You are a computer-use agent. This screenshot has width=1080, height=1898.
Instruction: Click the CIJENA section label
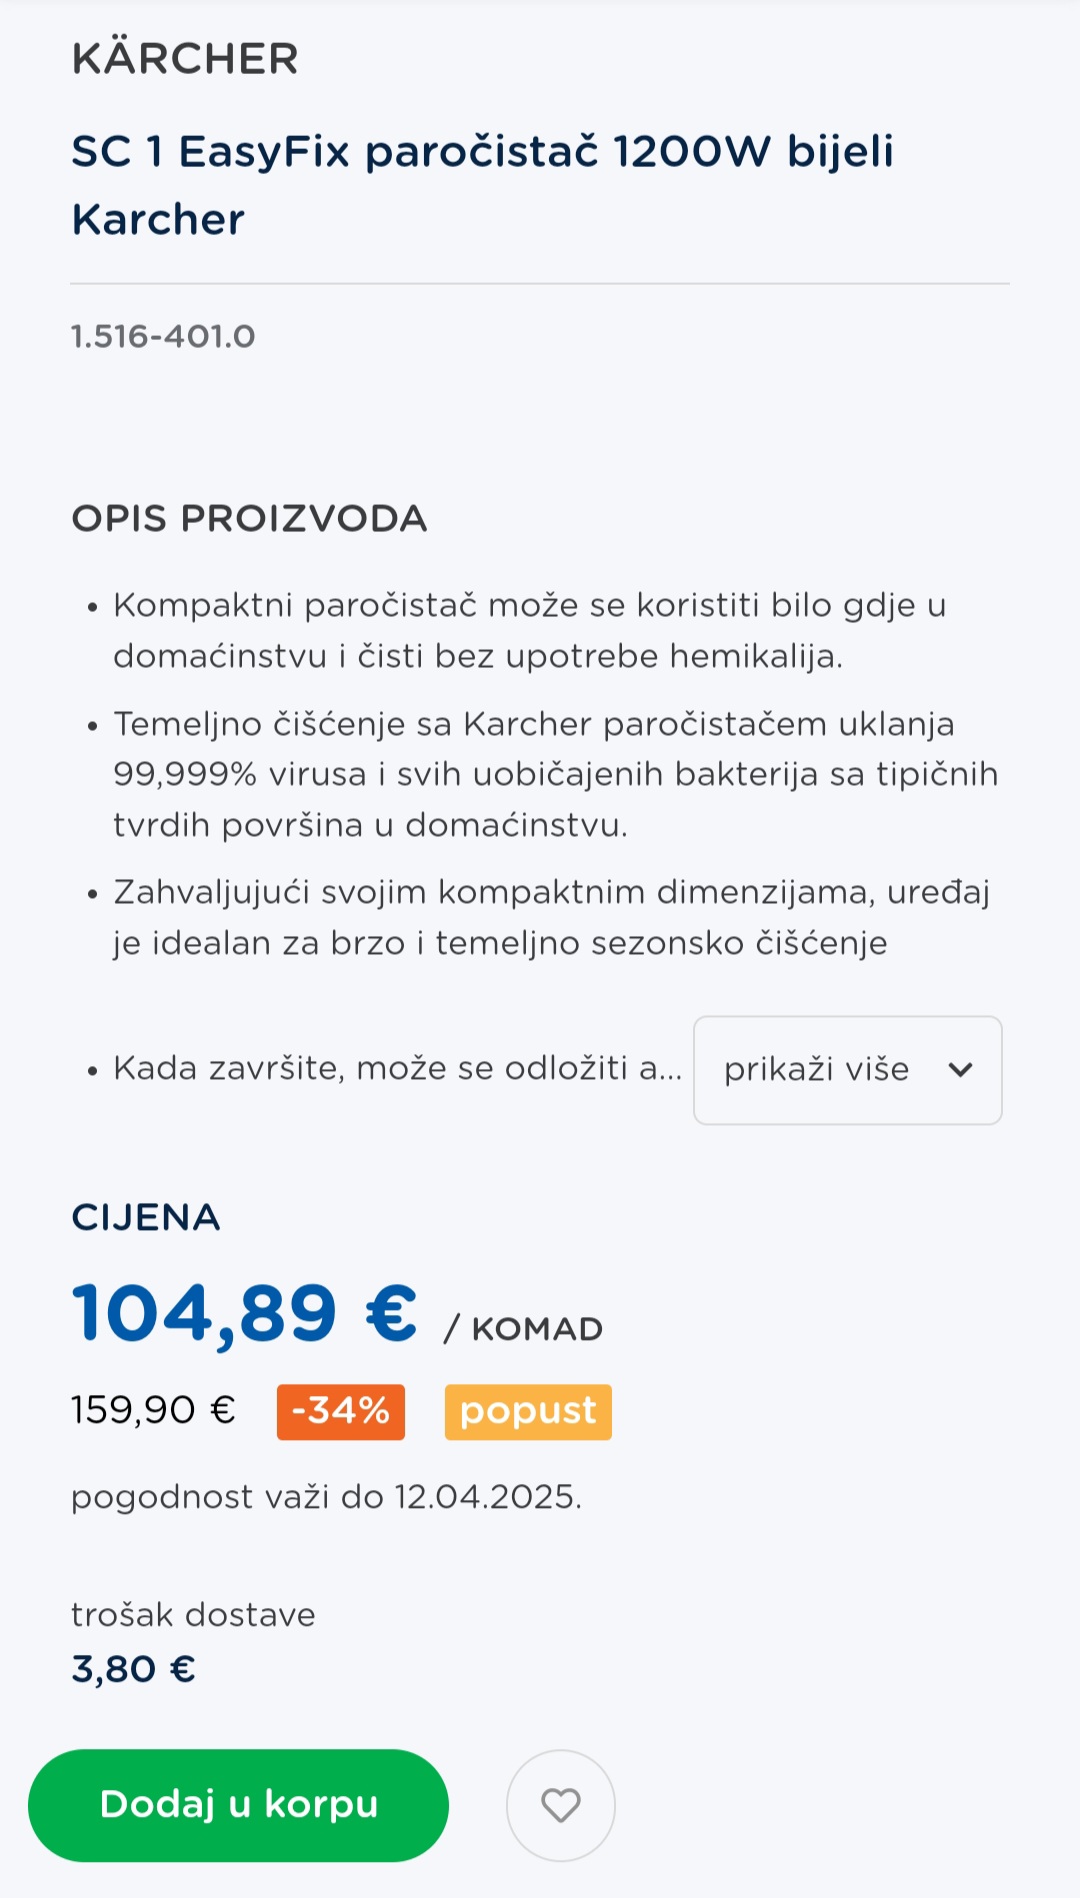(x=146, y=1217)
